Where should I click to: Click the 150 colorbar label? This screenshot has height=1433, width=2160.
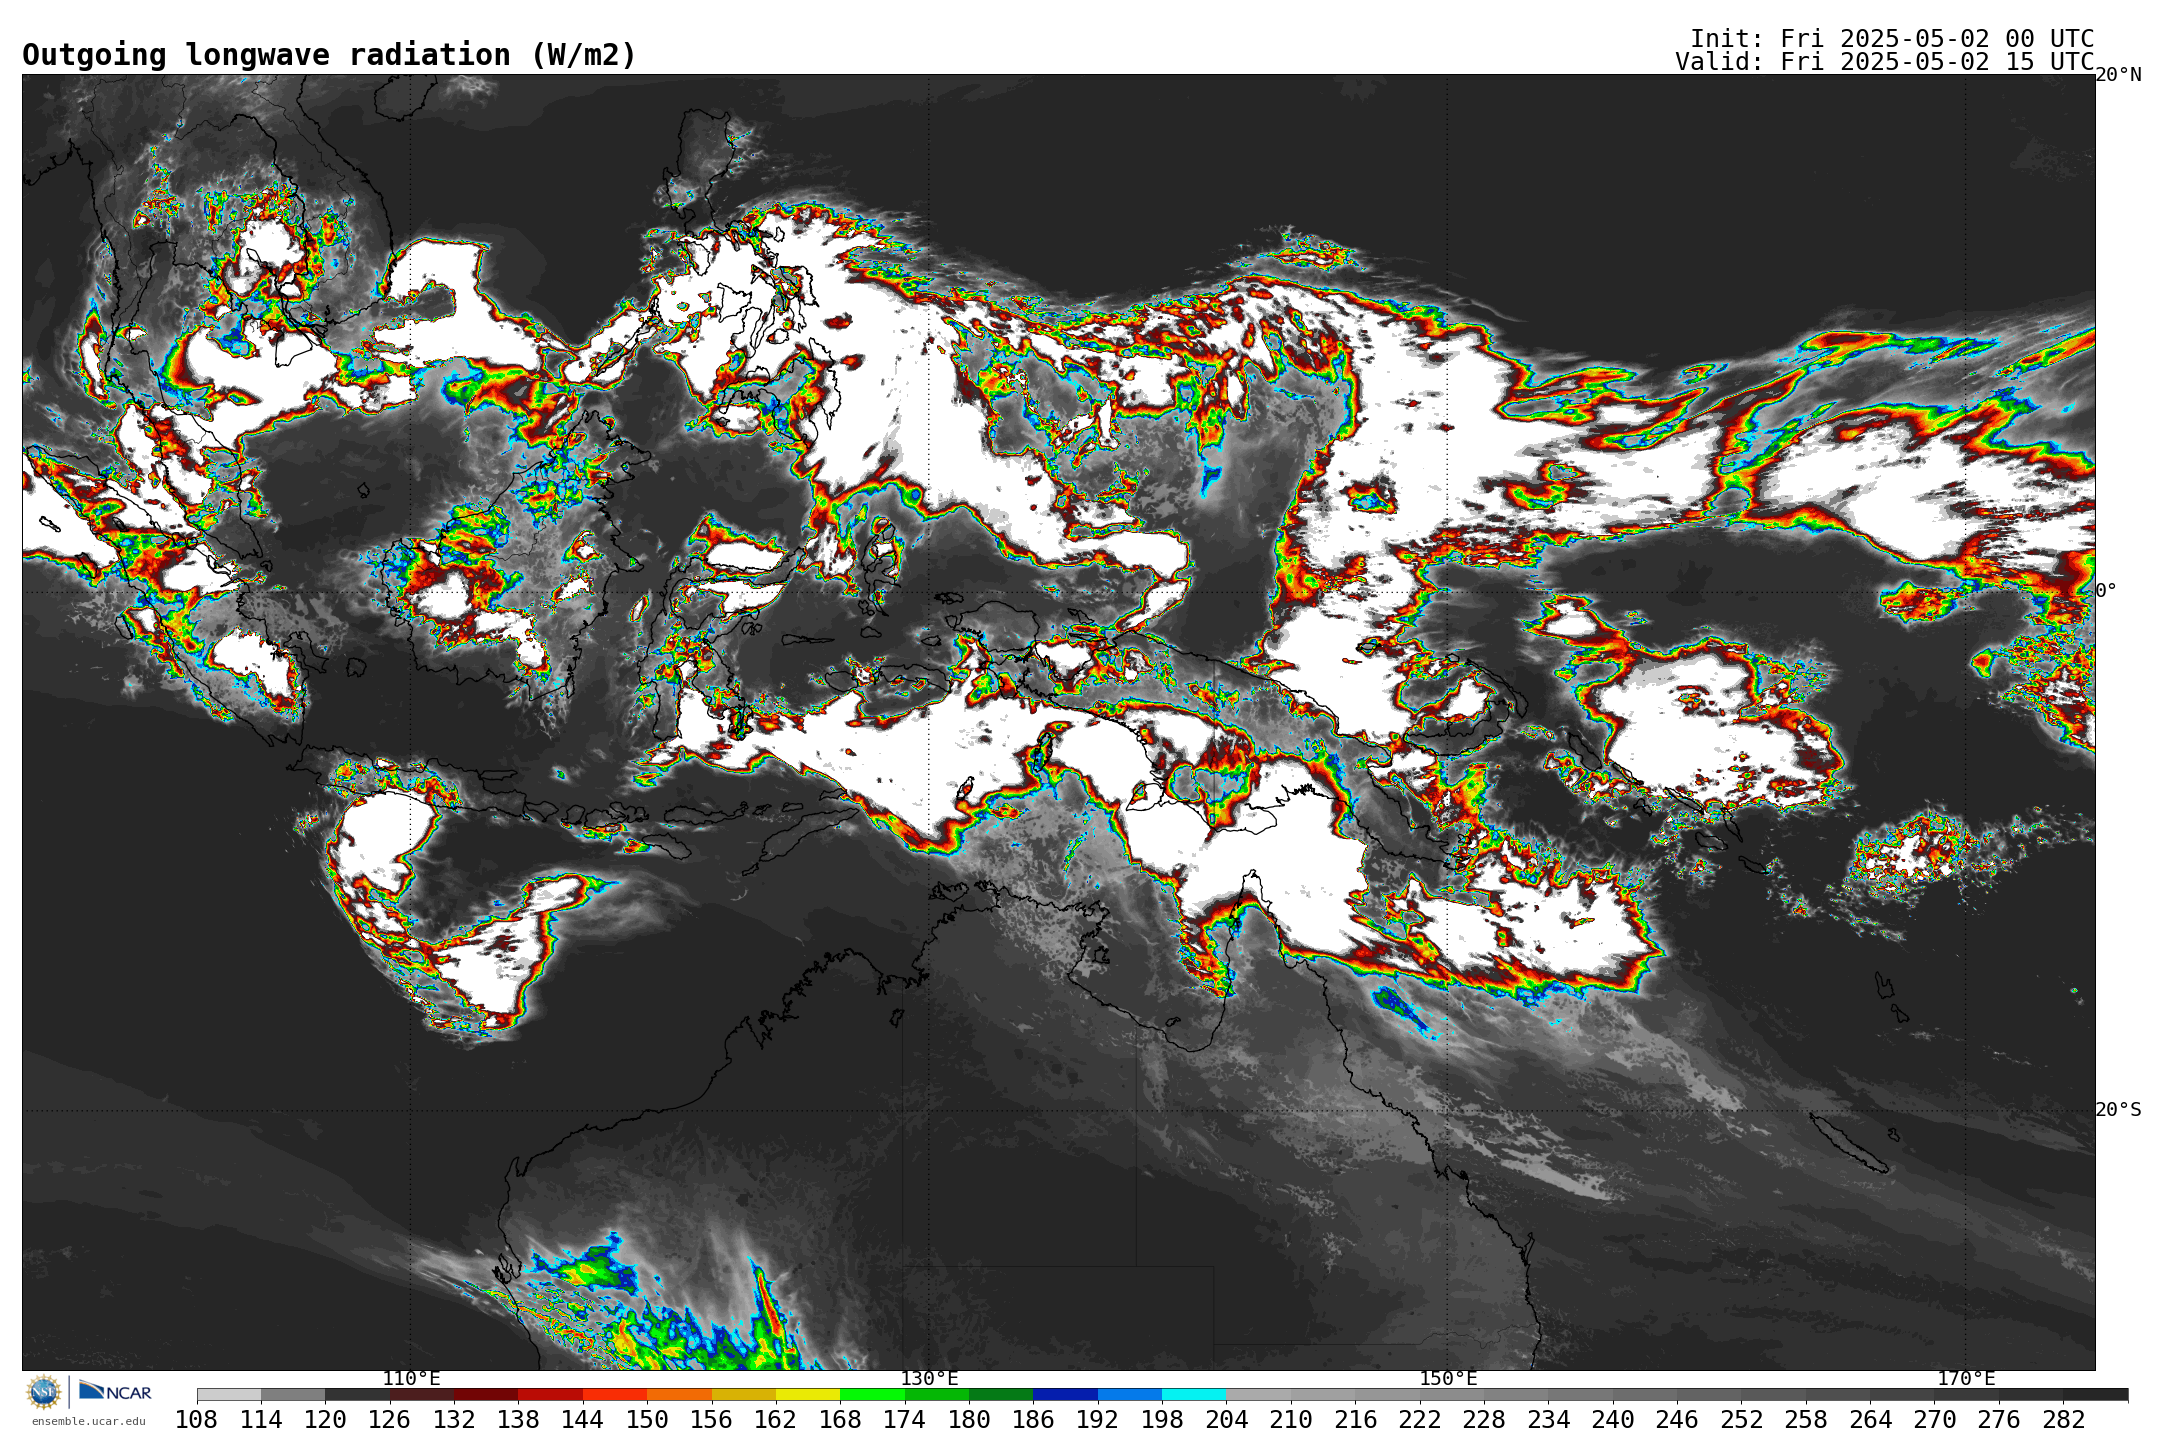(x=647, y=1420)
